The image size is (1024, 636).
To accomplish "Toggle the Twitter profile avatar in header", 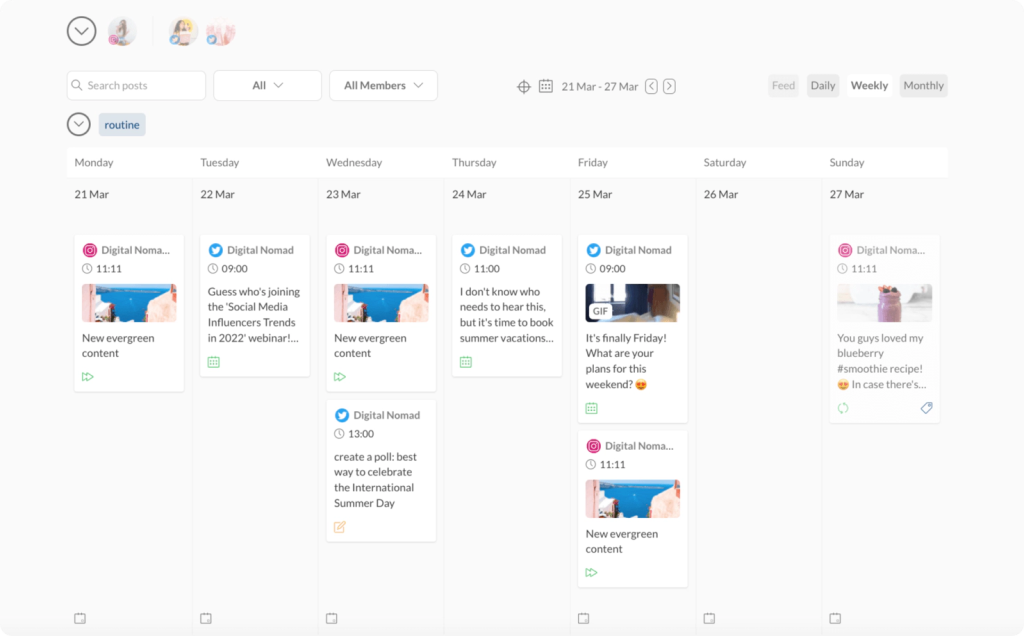I will coord(183,32).
